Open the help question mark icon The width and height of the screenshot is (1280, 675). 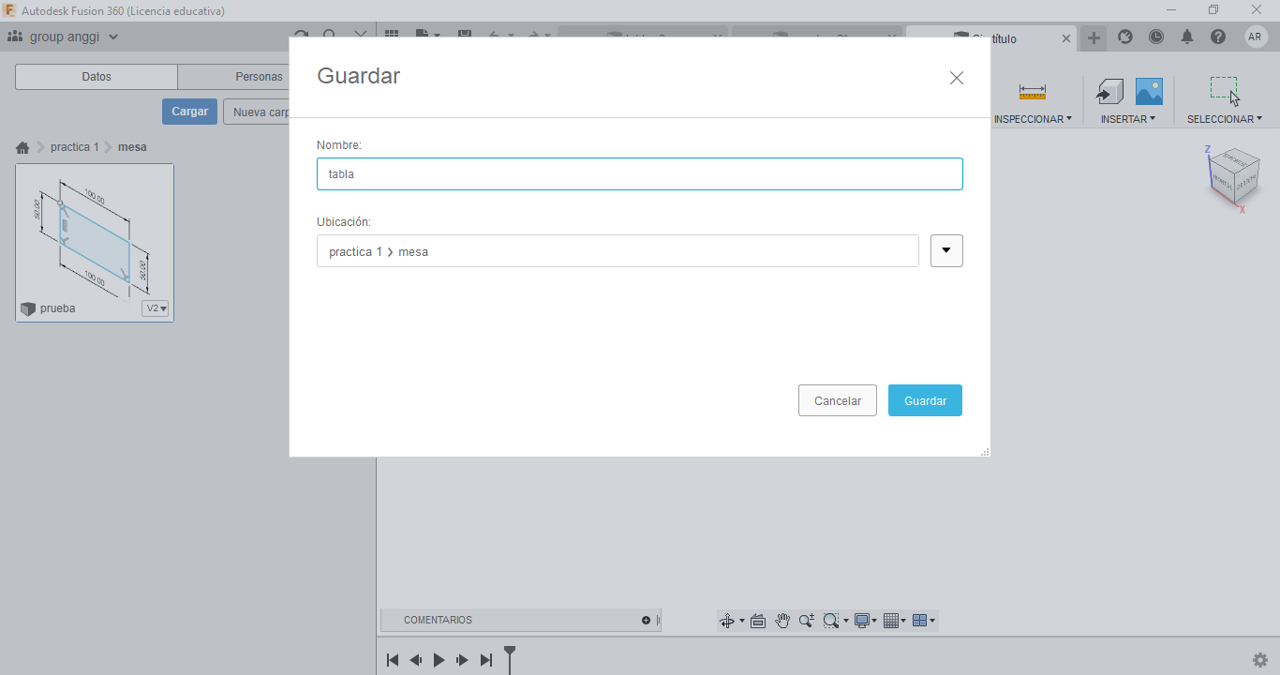[x=1218, y=37]
